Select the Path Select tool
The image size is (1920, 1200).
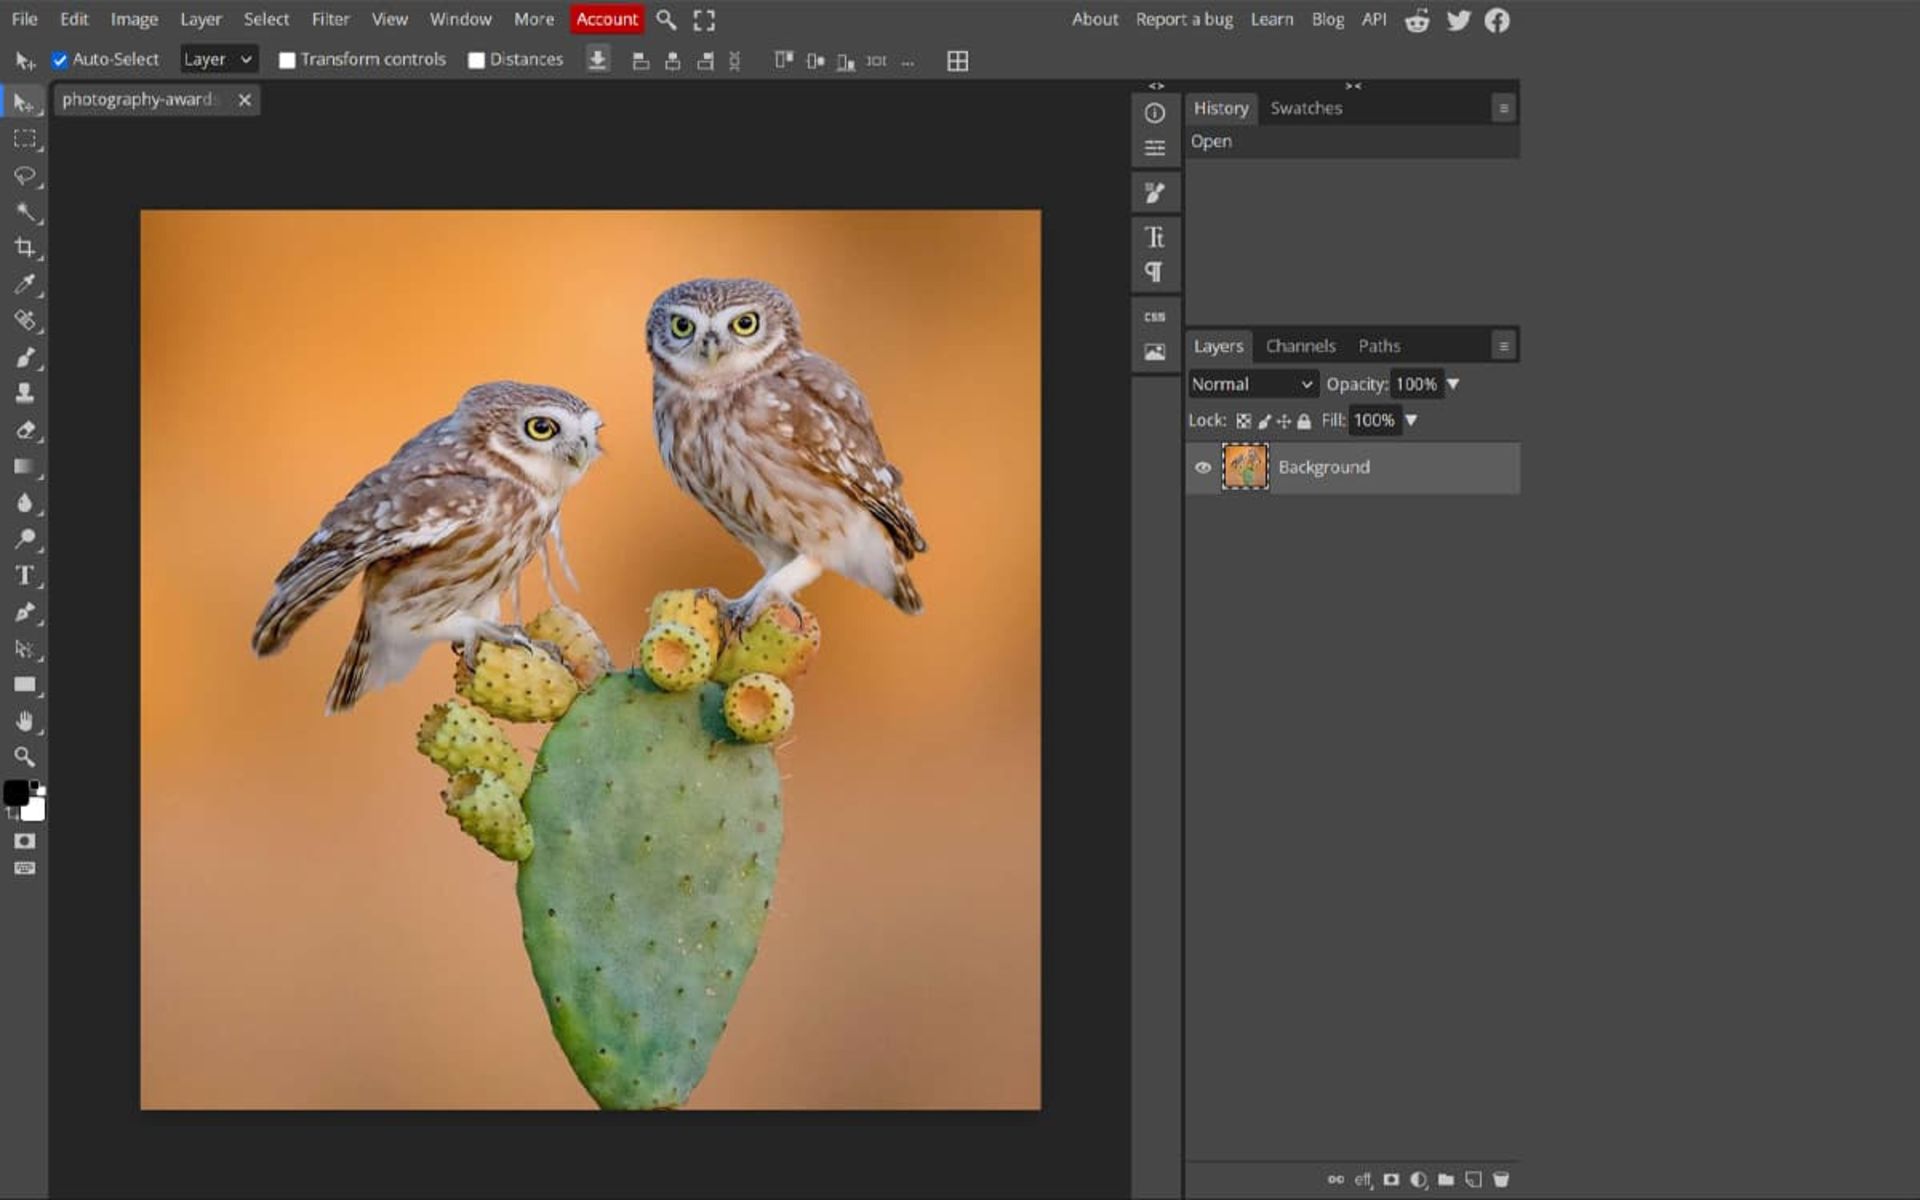[24, 649]
